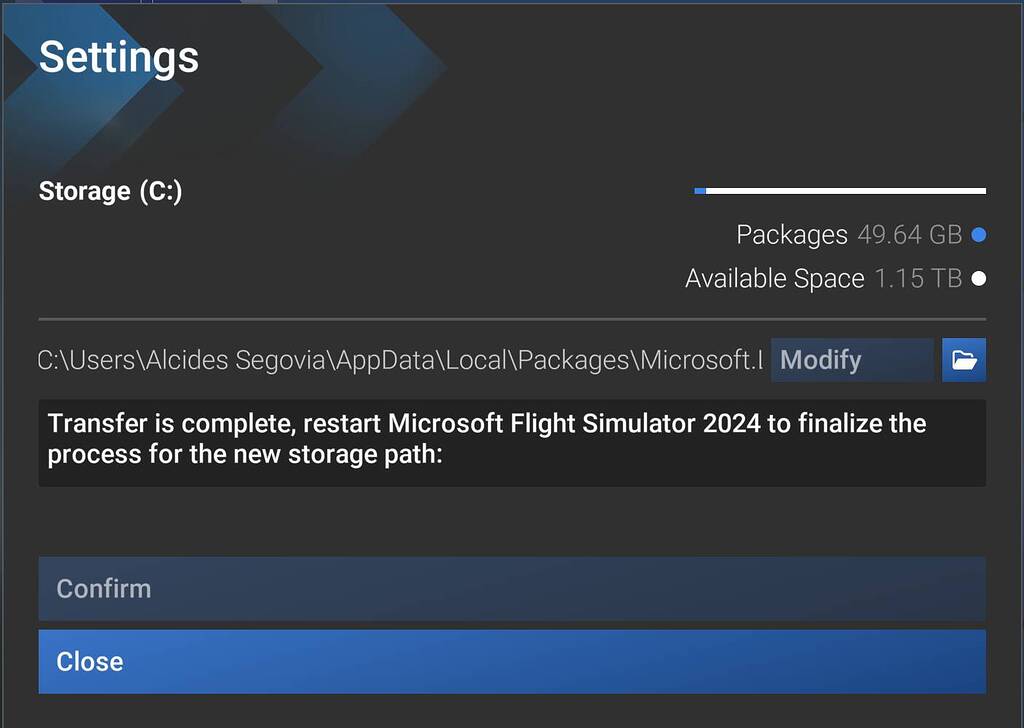
Task: Click the Storage (C:) section label
Action: (x=110, y=191)
